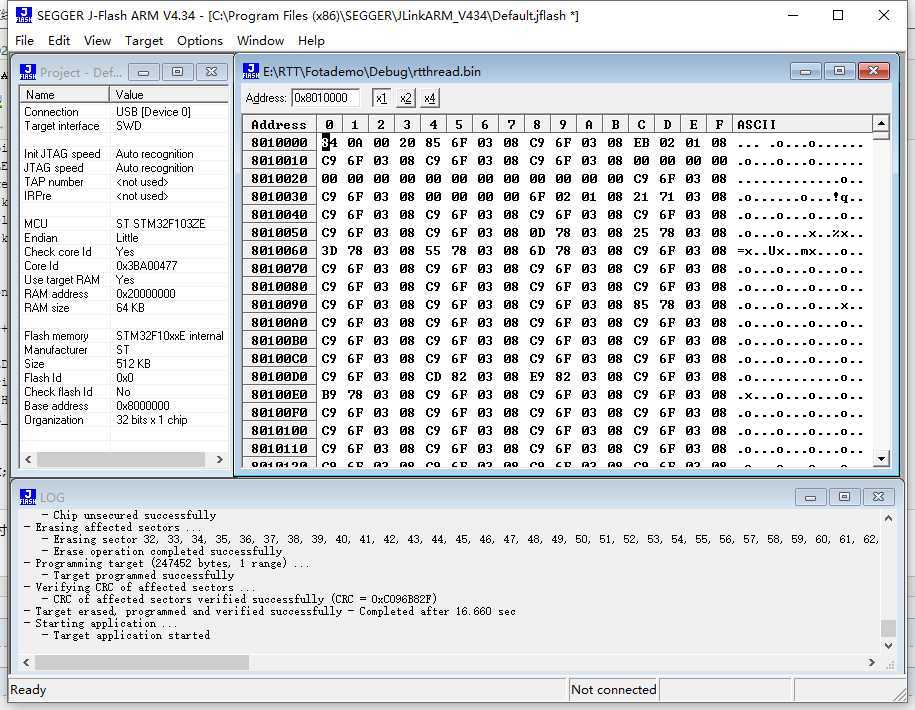Click the SEGGER J-Flash app icon in title bar
Screen dimensions: 915x710
23,15
